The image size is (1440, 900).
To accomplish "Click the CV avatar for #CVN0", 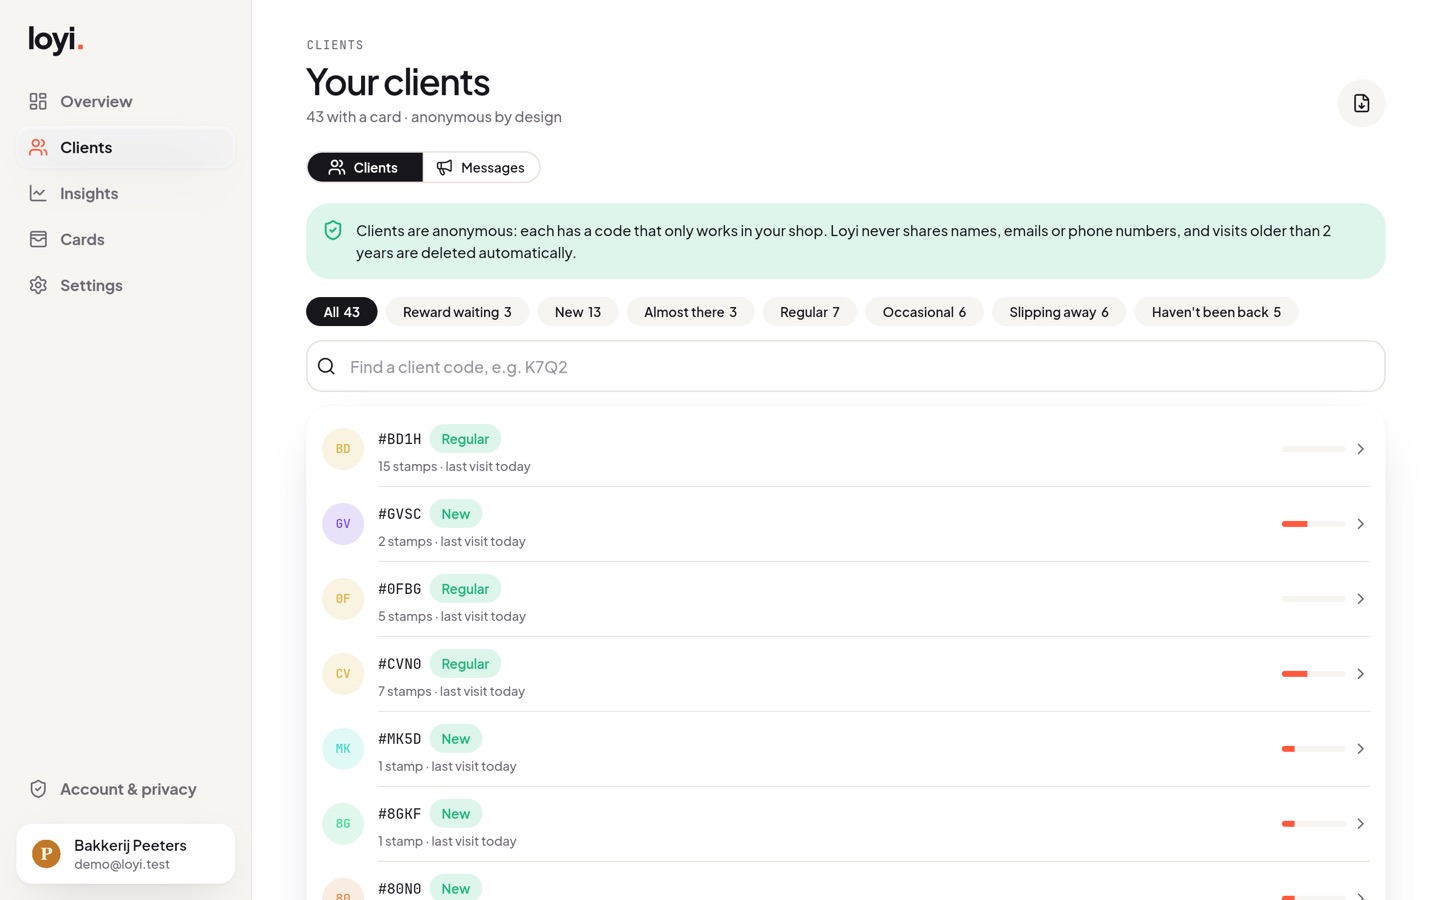I will point(343,674).
